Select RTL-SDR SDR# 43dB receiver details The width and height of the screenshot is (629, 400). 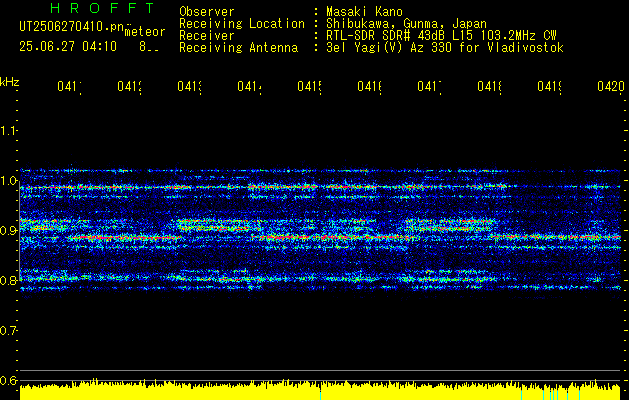(x=441, y=36)
